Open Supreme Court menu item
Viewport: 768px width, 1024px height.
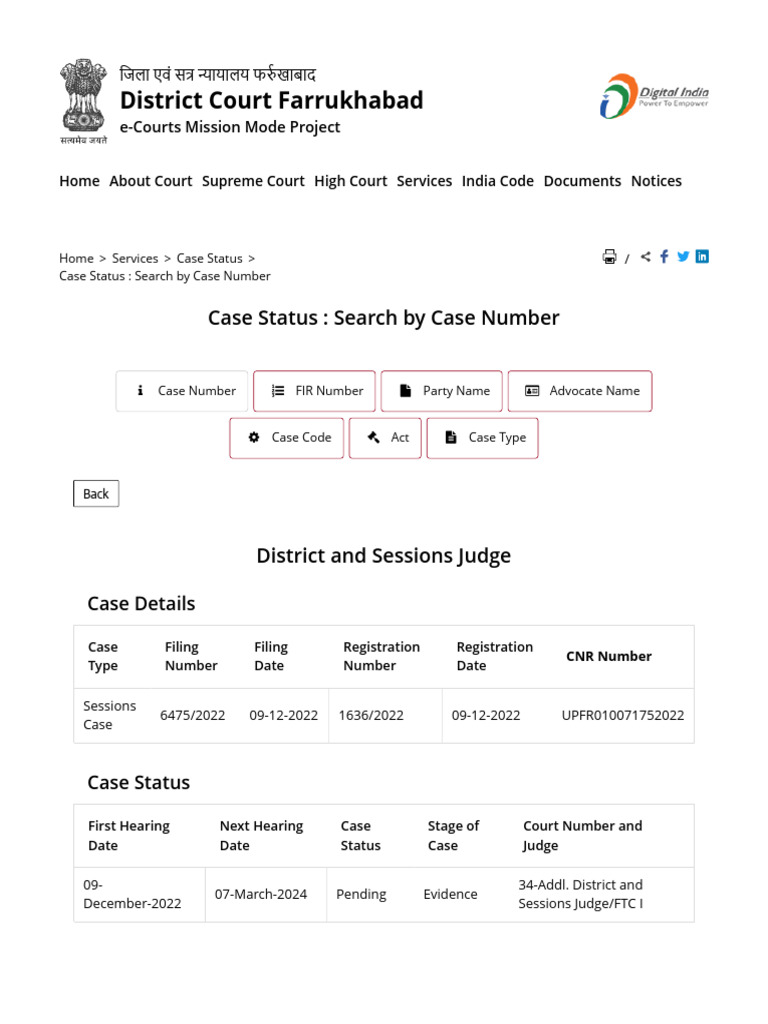coord(253,181)
